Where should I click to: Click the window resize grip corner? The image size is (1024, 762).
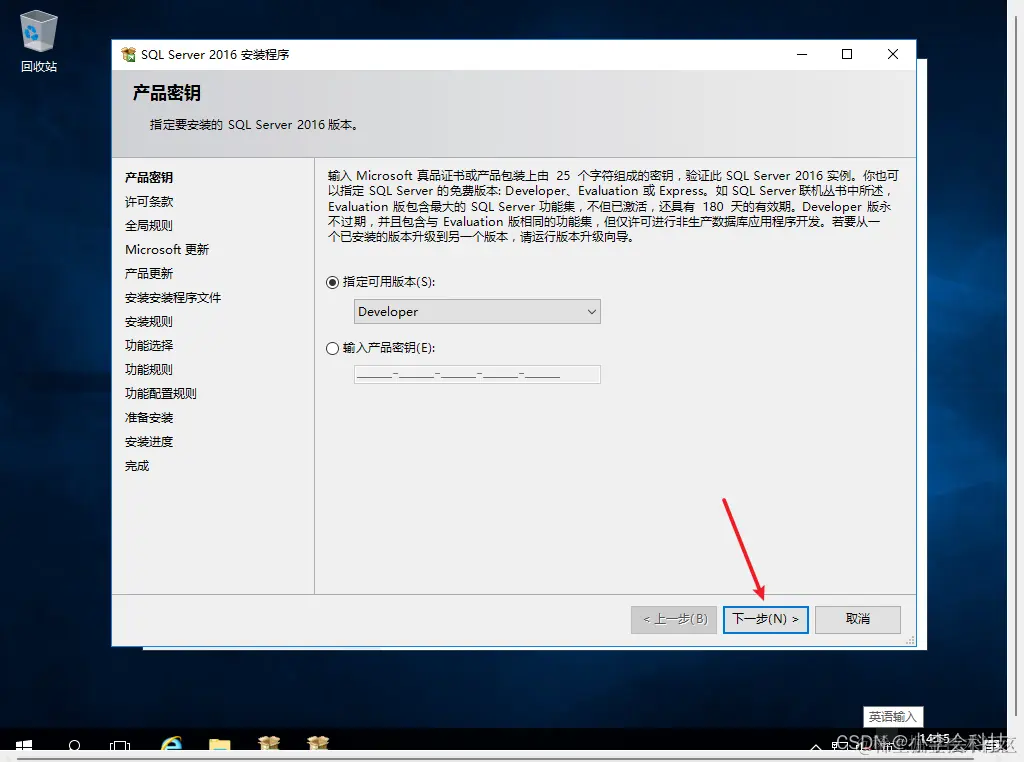(x=910, y=641)
